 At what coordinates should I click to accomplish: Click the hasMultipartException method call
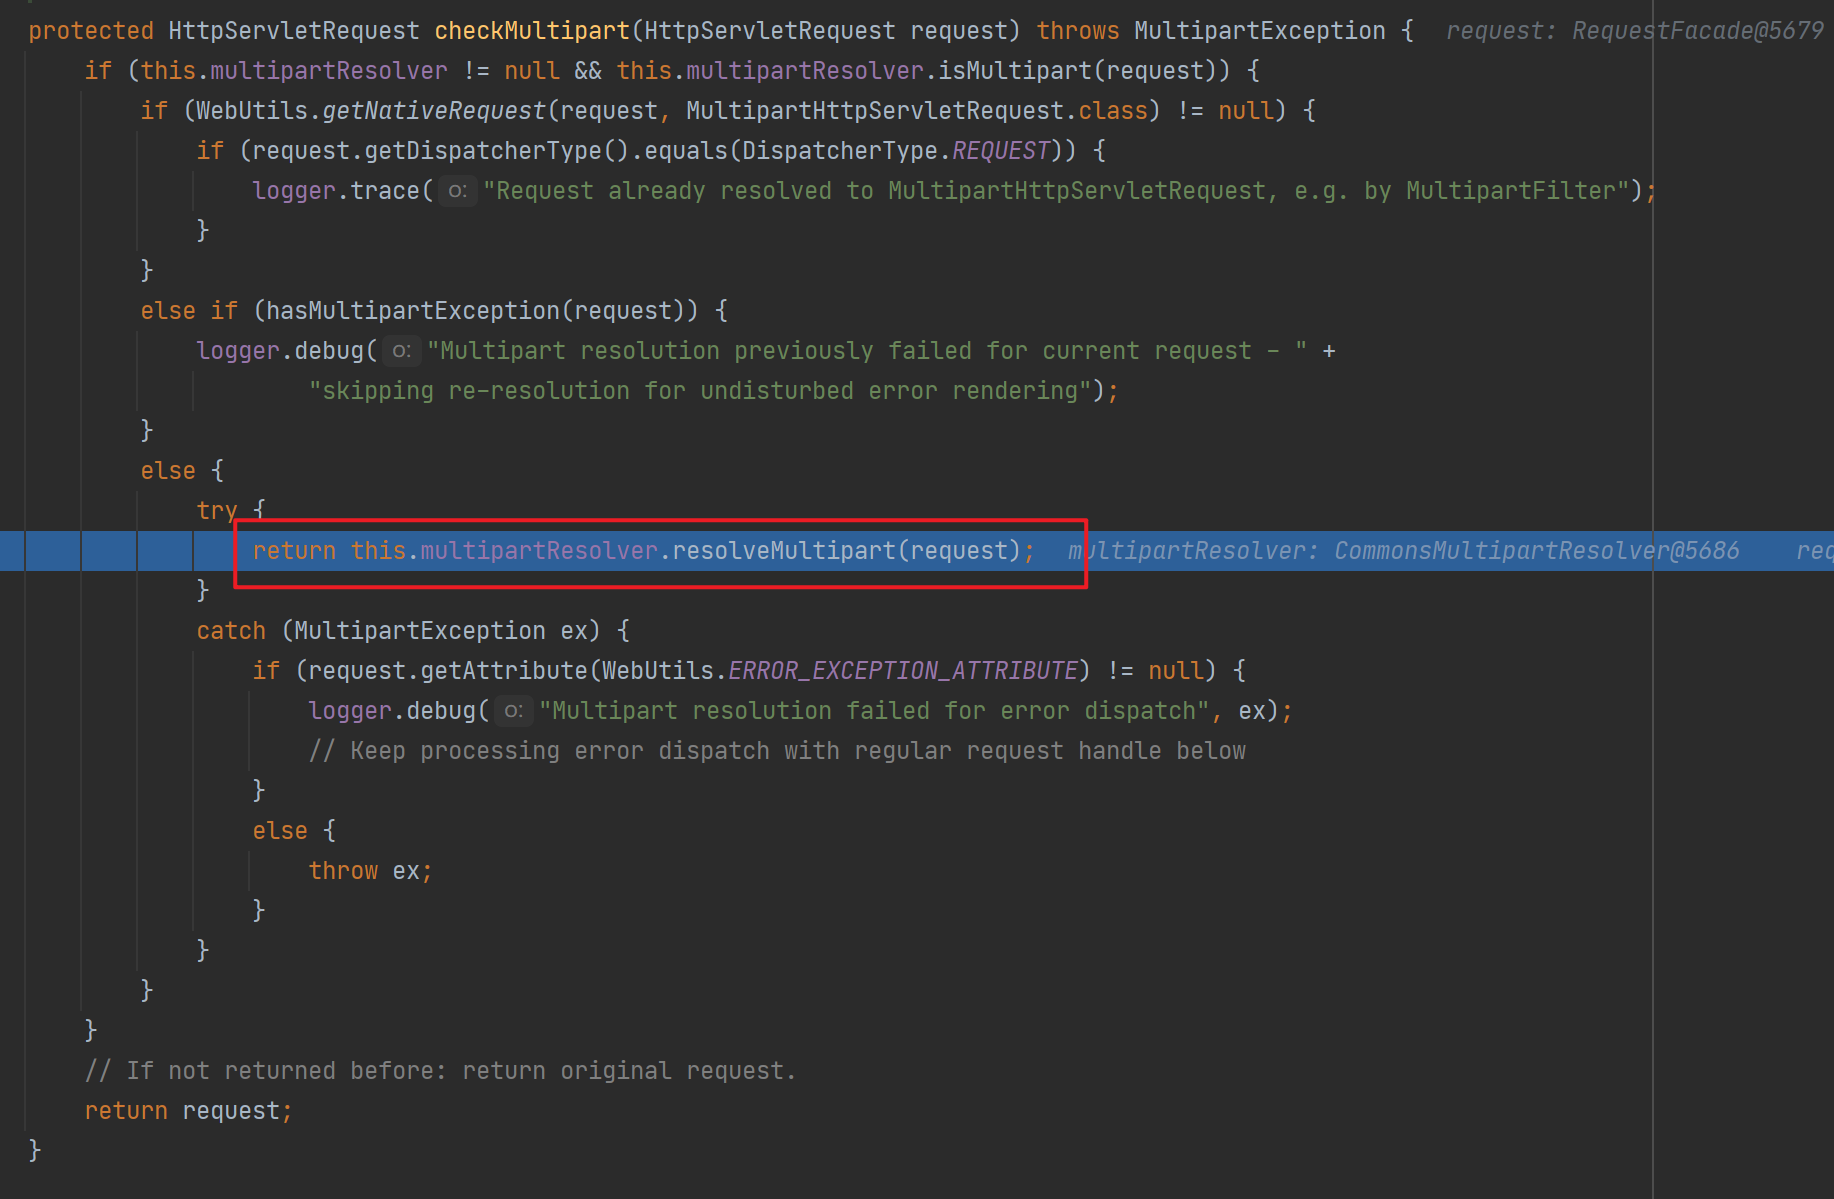tap(412, 311)
